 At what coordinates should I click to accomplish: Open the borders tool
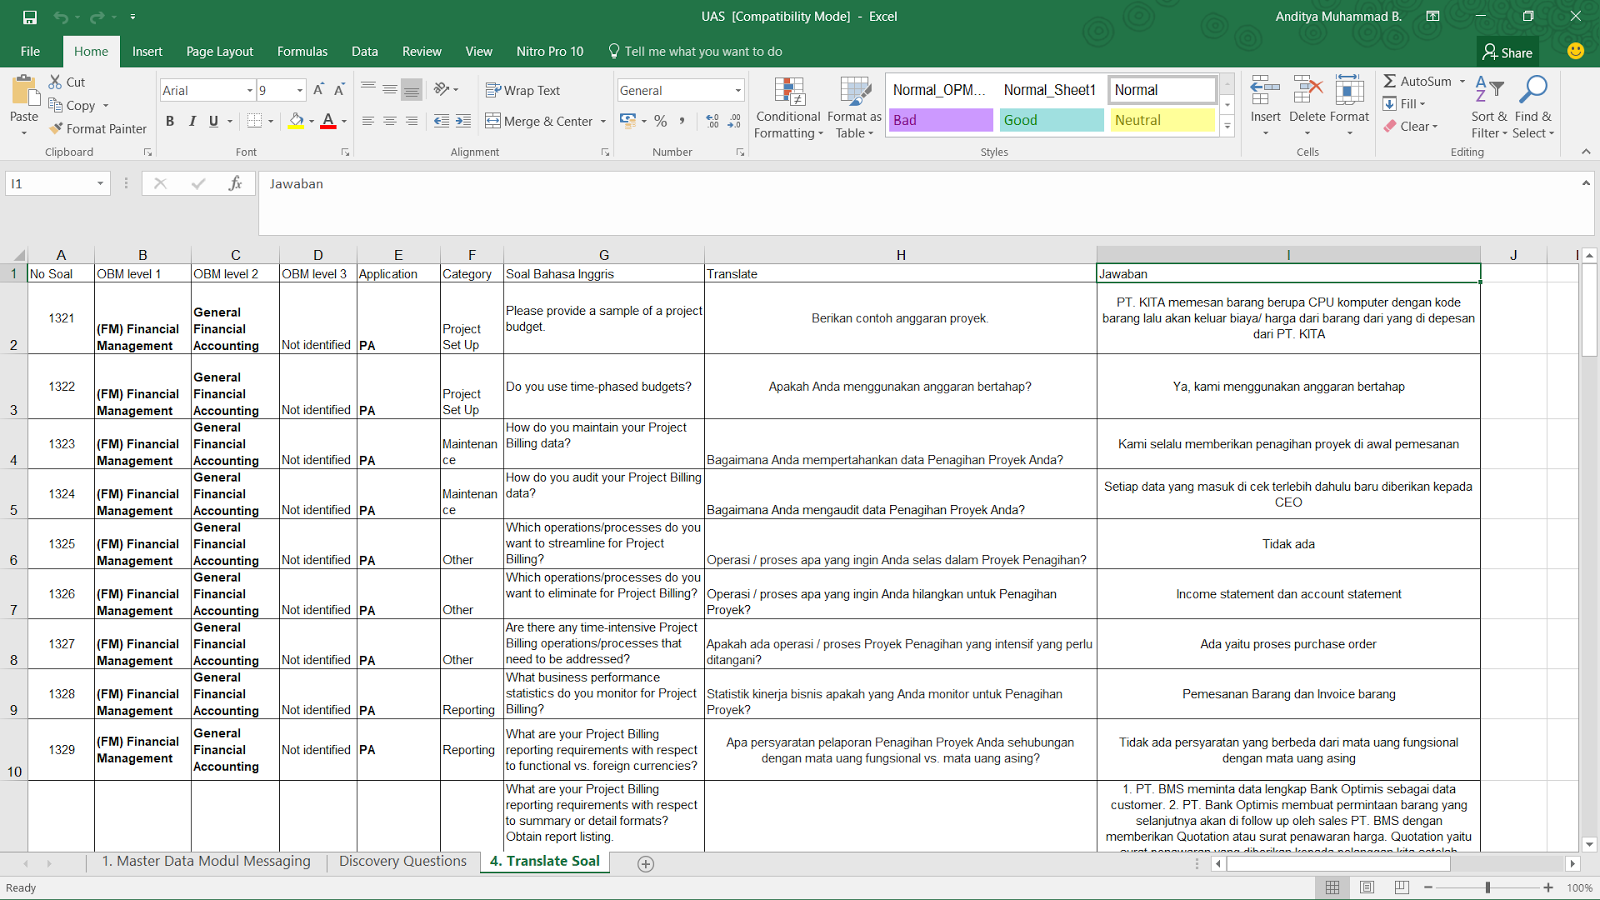click(x=255, y=121)
